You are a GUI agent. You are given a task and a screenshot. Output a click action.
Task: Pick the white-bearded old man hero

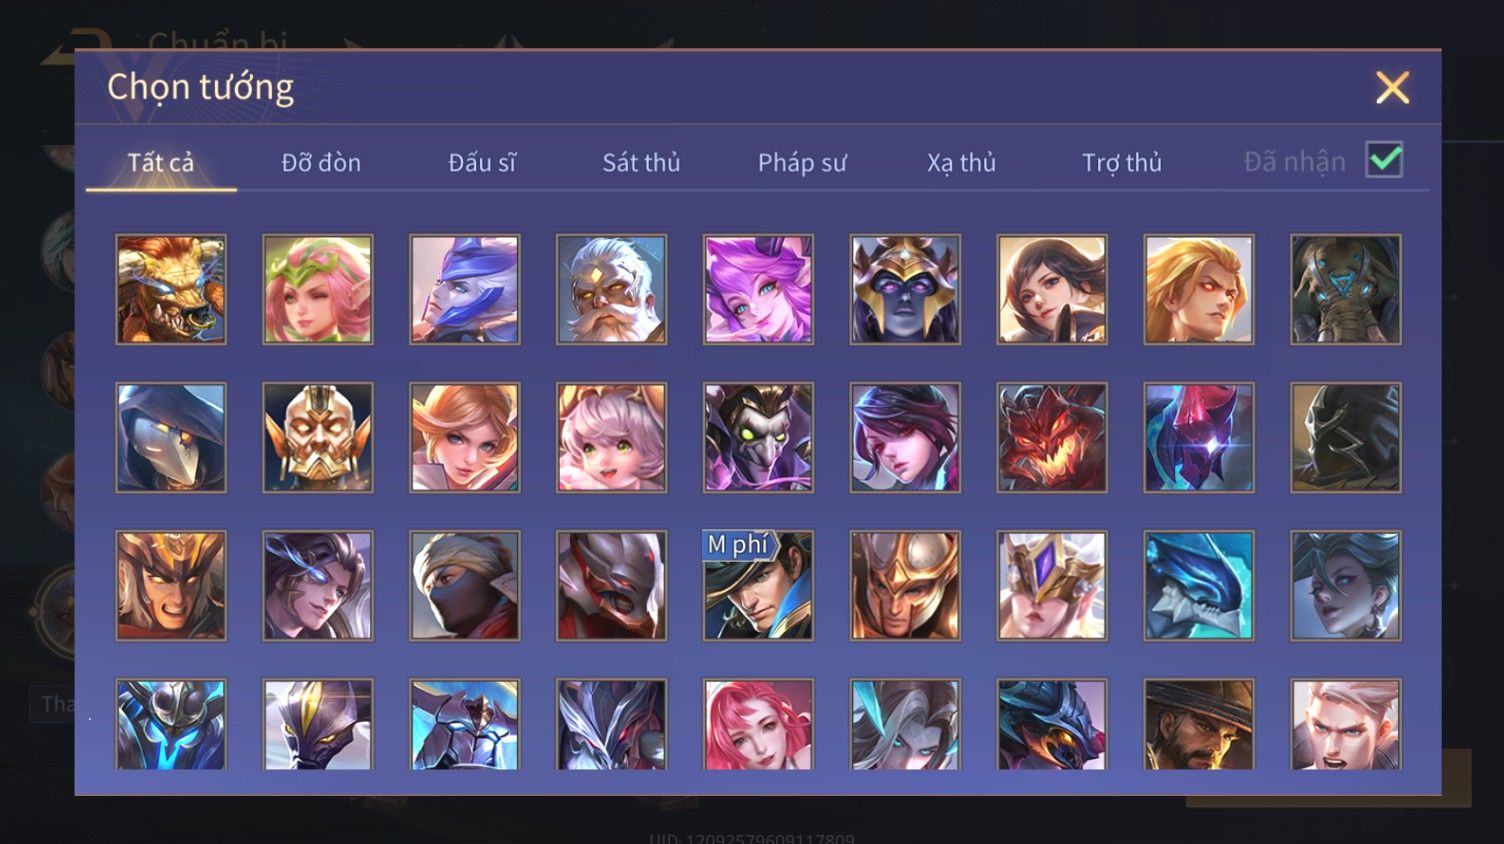click(x=611, y=290)
